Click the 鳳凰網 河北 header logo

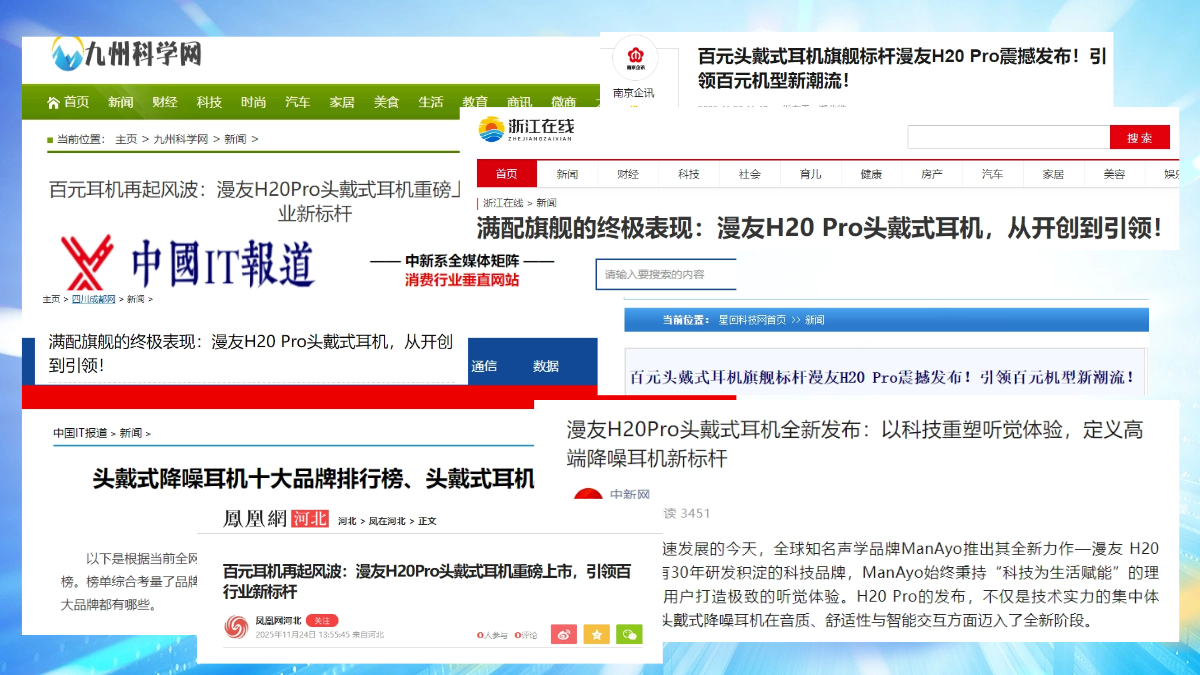[276, 519]
